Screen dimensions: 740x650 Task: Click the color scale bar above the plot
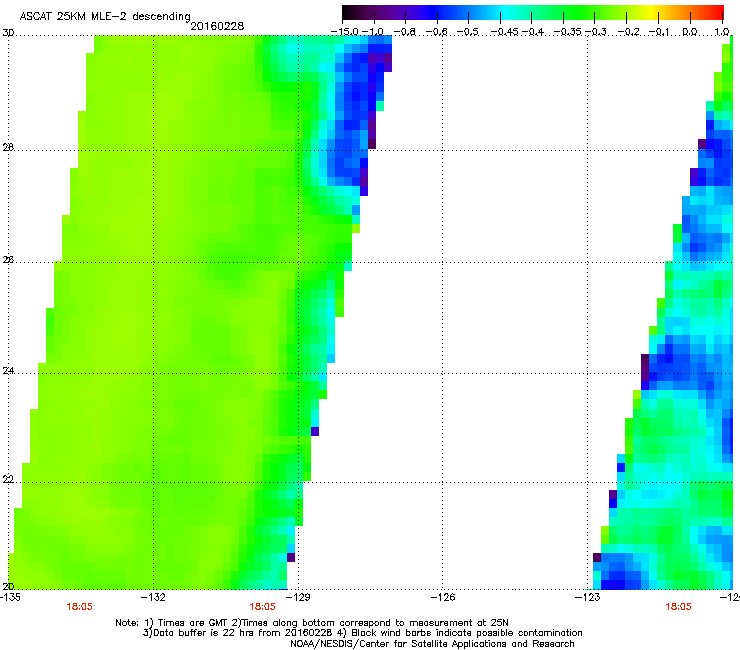coord(533,12)
